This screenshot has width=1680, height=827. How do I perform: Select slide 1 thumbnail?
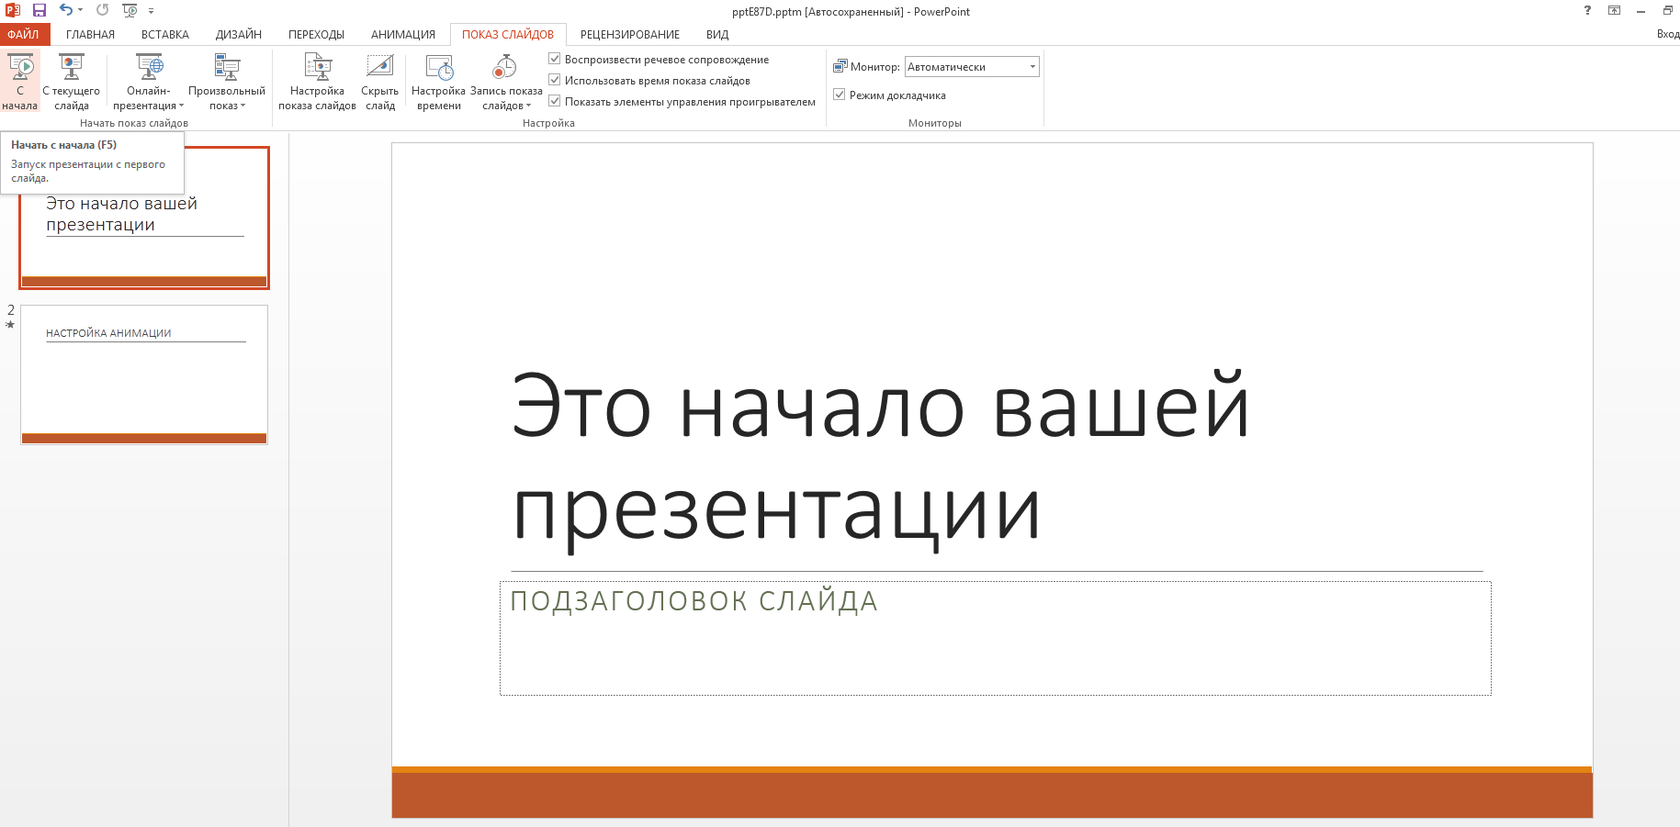click(144, 218)
